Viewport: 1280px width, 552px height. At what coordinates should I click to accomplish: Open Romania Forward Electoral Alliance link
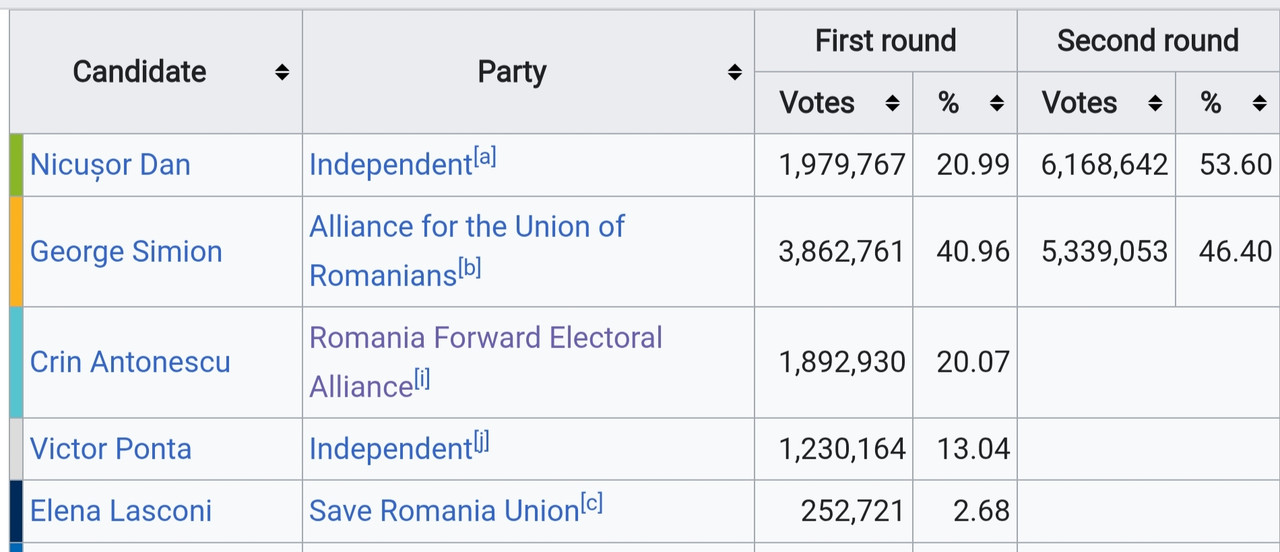coord(485,337)
